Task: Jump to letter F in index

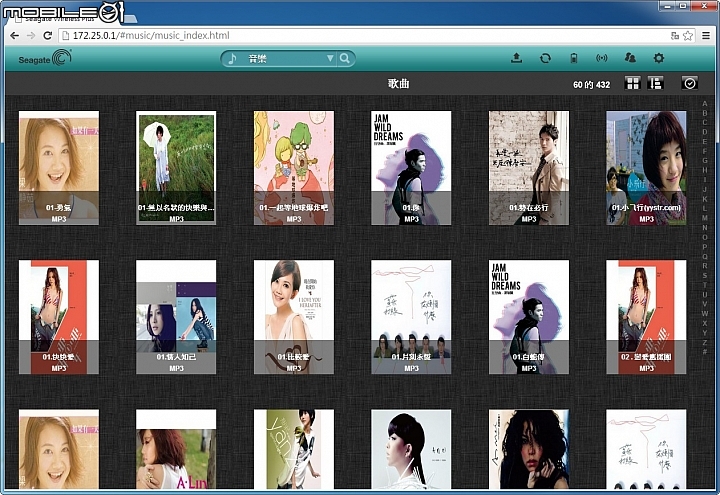Action: pos(705,151)
